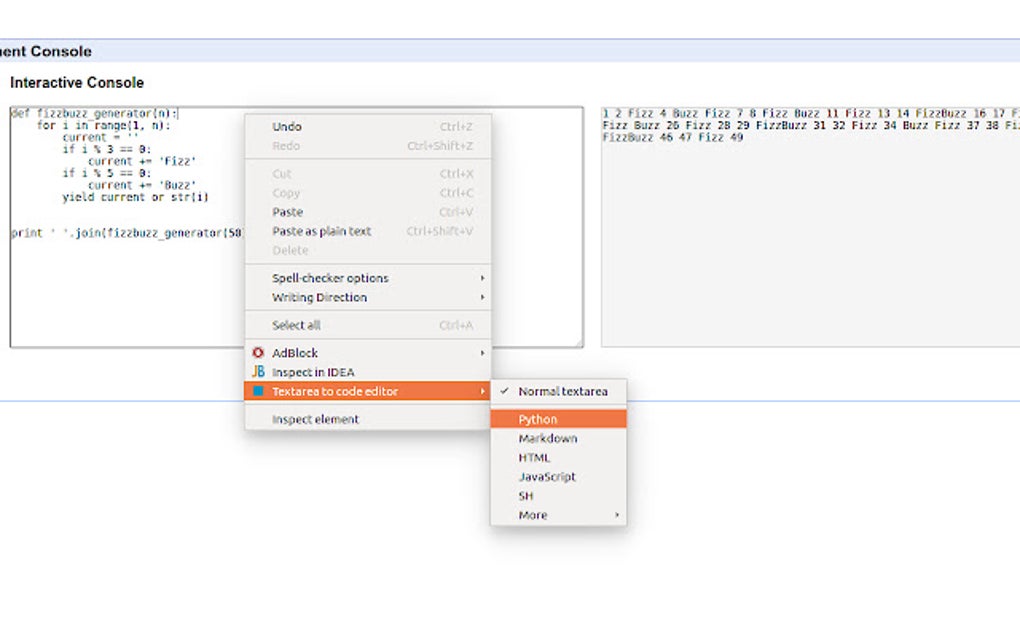Click the JetBrains IDEA icon beside Inspect
This screenshot has width=1020, height=638.
click(258, 372)
